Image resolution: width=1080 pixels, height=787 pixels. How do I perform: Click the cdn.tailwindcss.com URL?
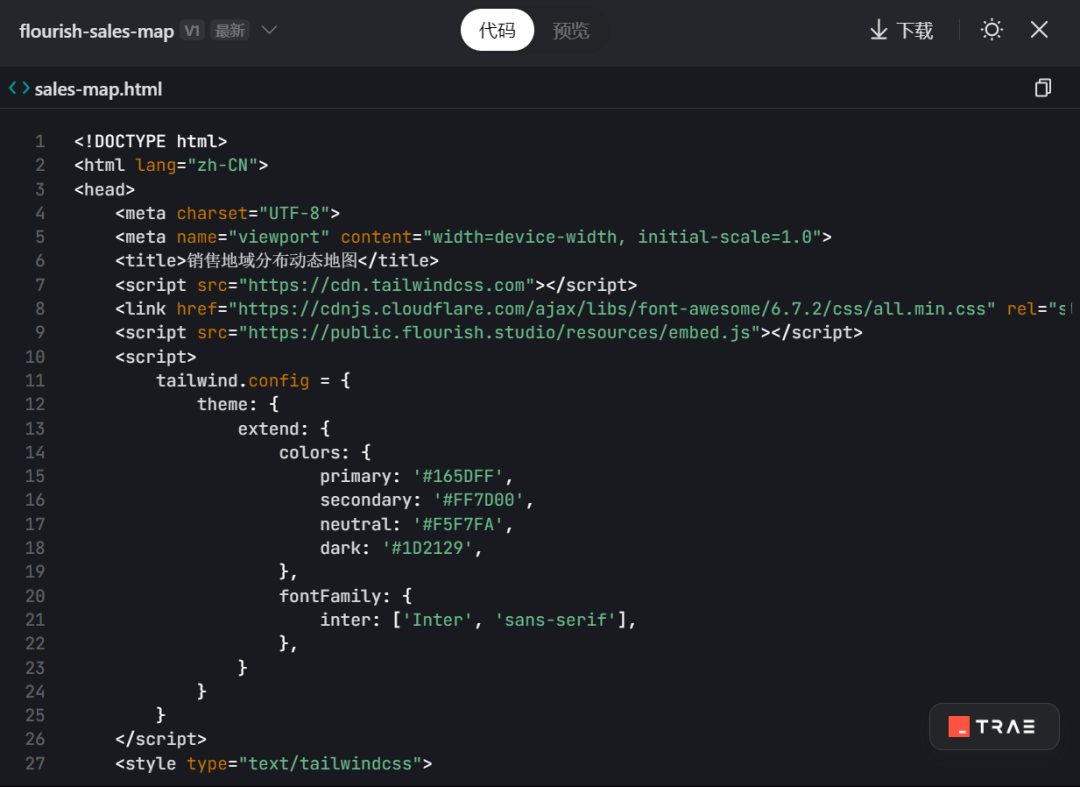click(x=386, y=285)
